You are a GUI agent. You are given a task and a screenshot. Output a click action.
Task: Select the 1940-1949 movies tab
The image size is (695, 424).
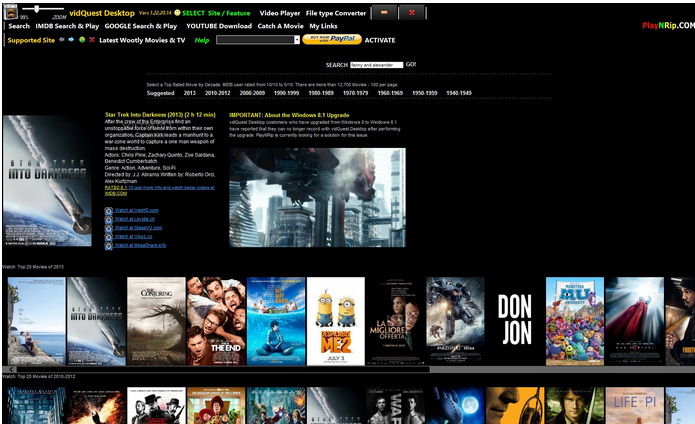459,93
